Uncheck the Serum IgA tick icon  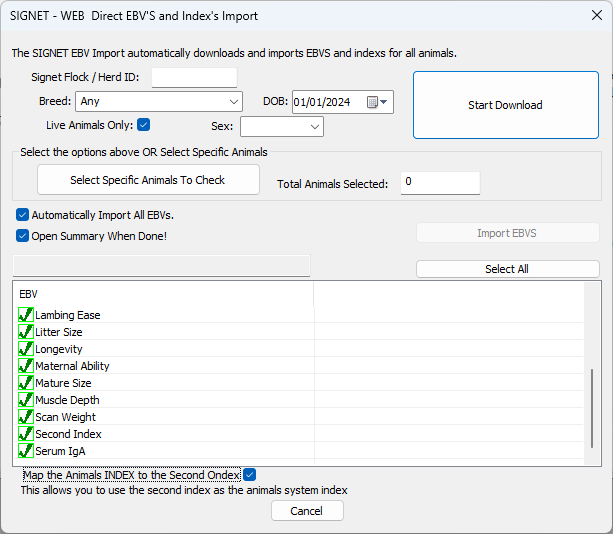coord(26,451)
